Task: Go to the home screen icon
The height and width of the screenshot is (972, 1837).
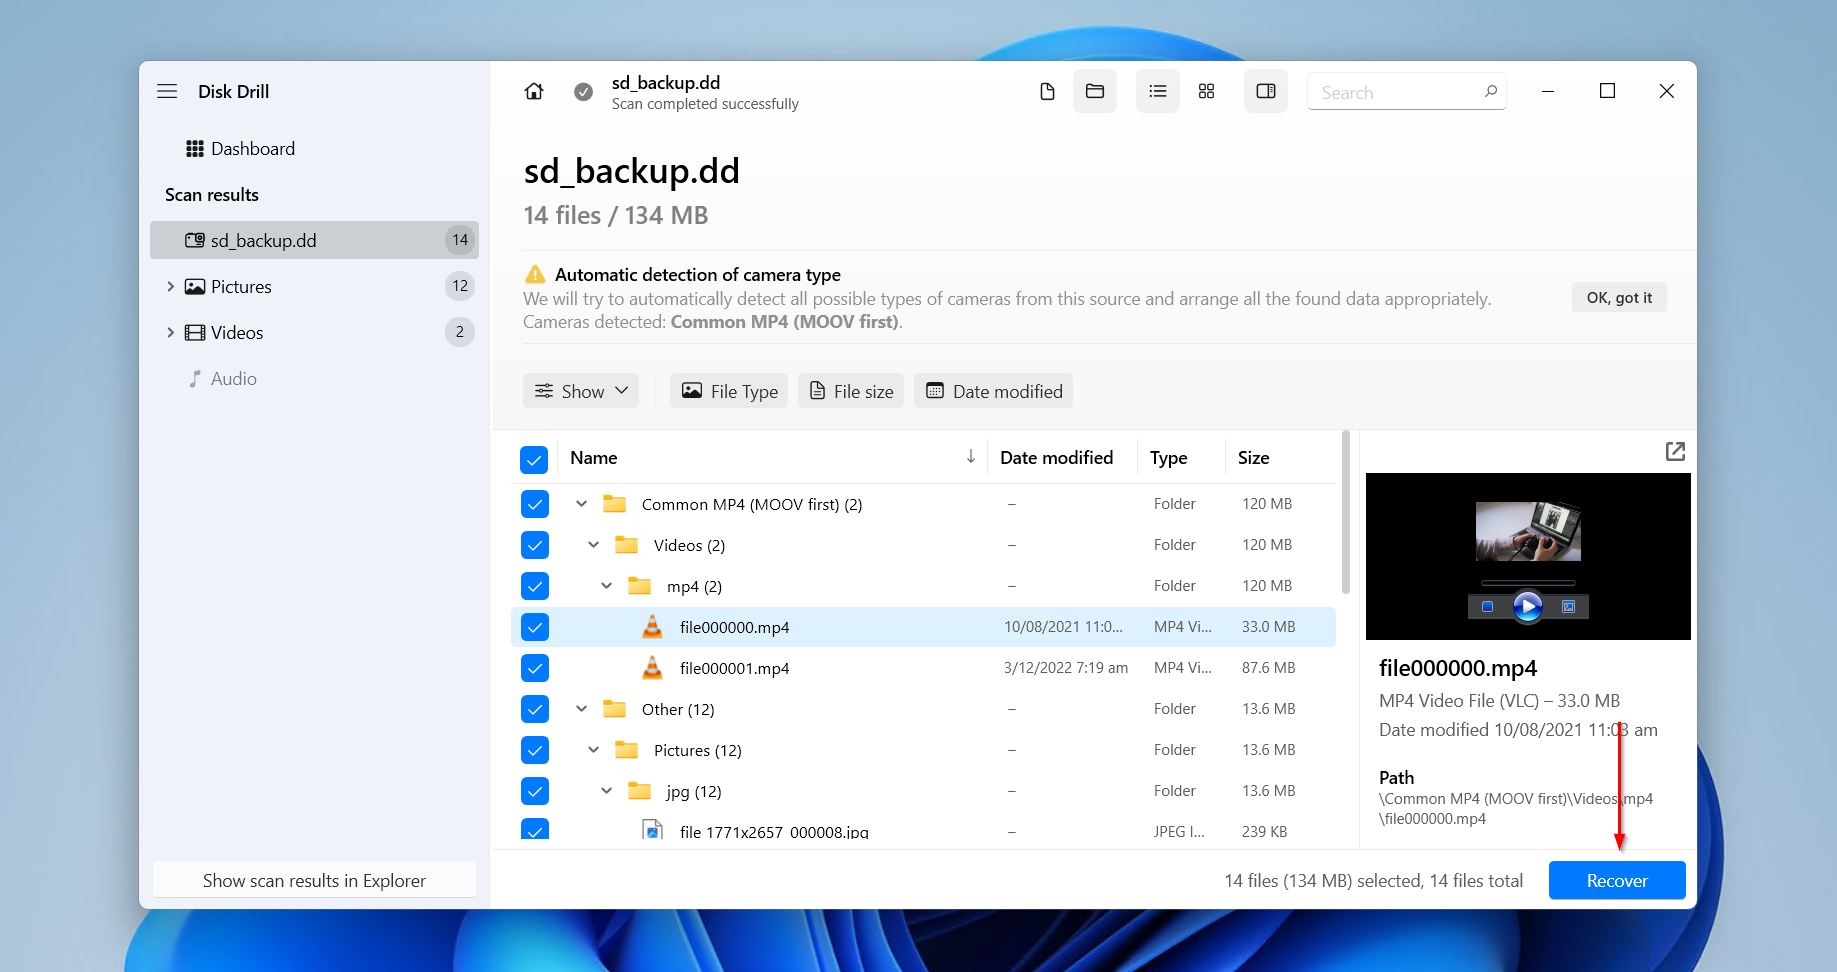Action: click(x=534, y=91)
